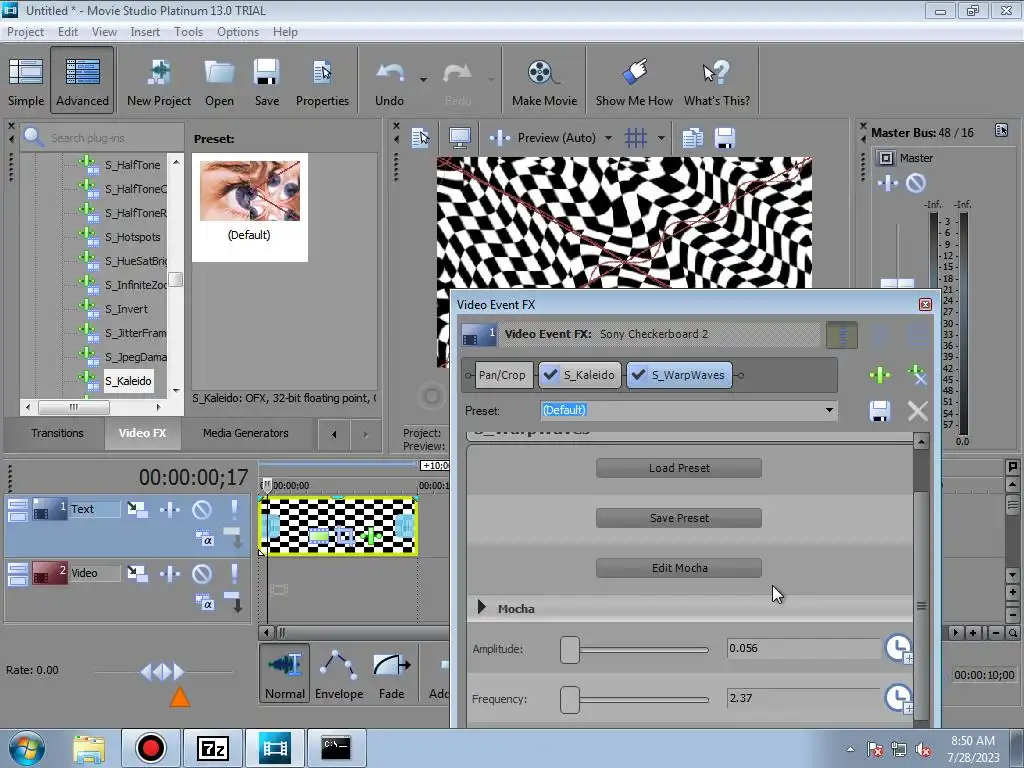Open Show Me How tutorials
The height and width of the screenshot is (768, 1024).
click(x=633, y=81)
